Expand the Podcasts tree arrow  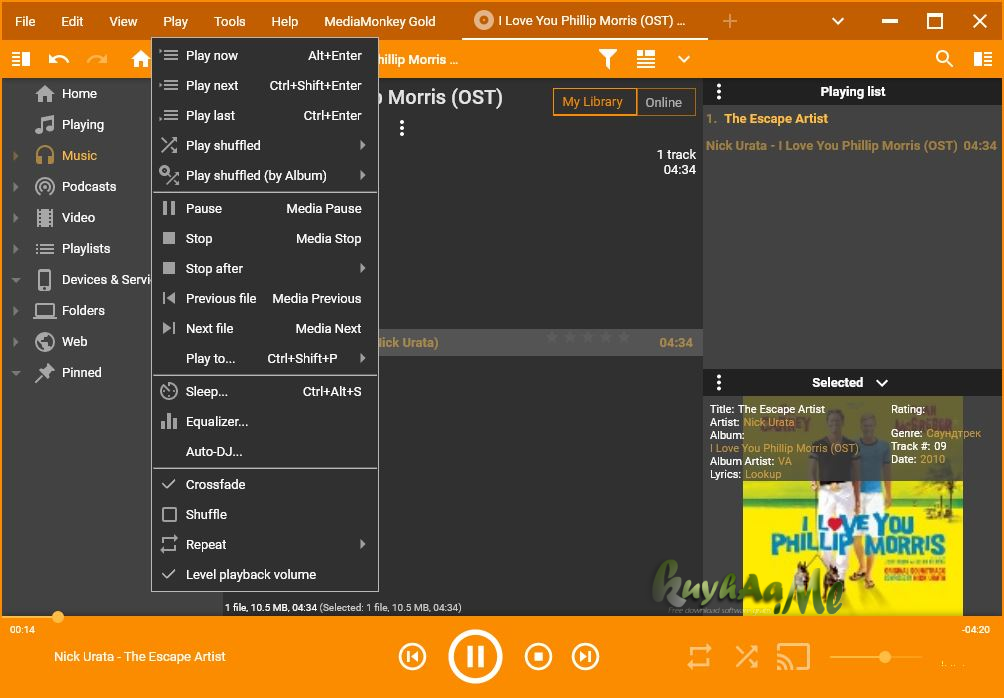16,187
